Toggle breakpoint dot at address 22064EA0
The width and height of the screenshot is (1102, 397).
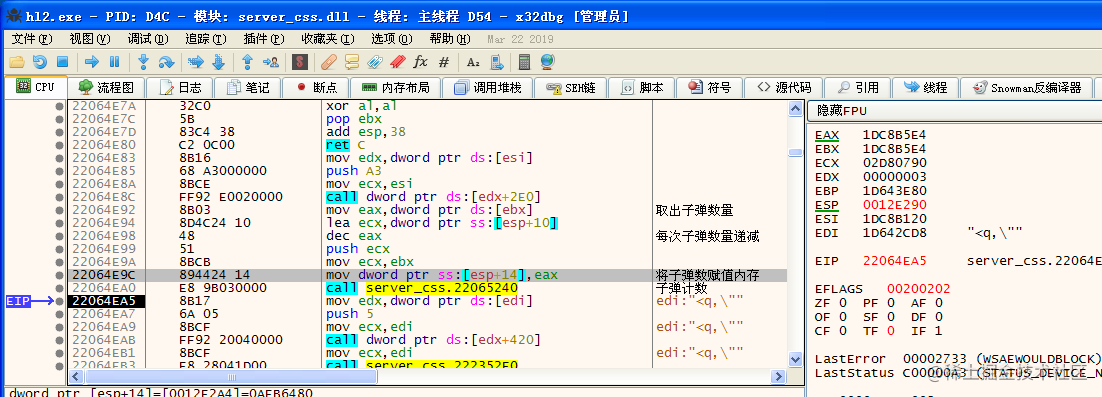click(x=60, y=288)
